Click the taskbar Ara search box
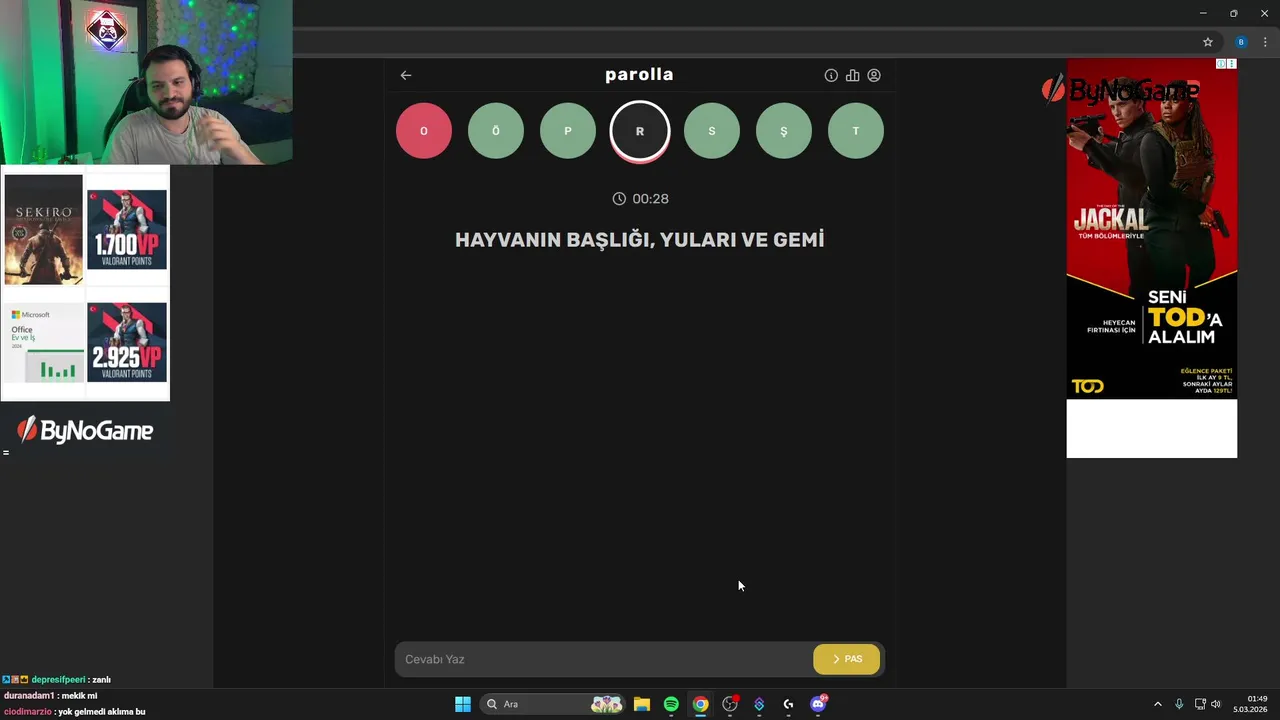This screenshot has width=1280, height=720. (553, 704)
